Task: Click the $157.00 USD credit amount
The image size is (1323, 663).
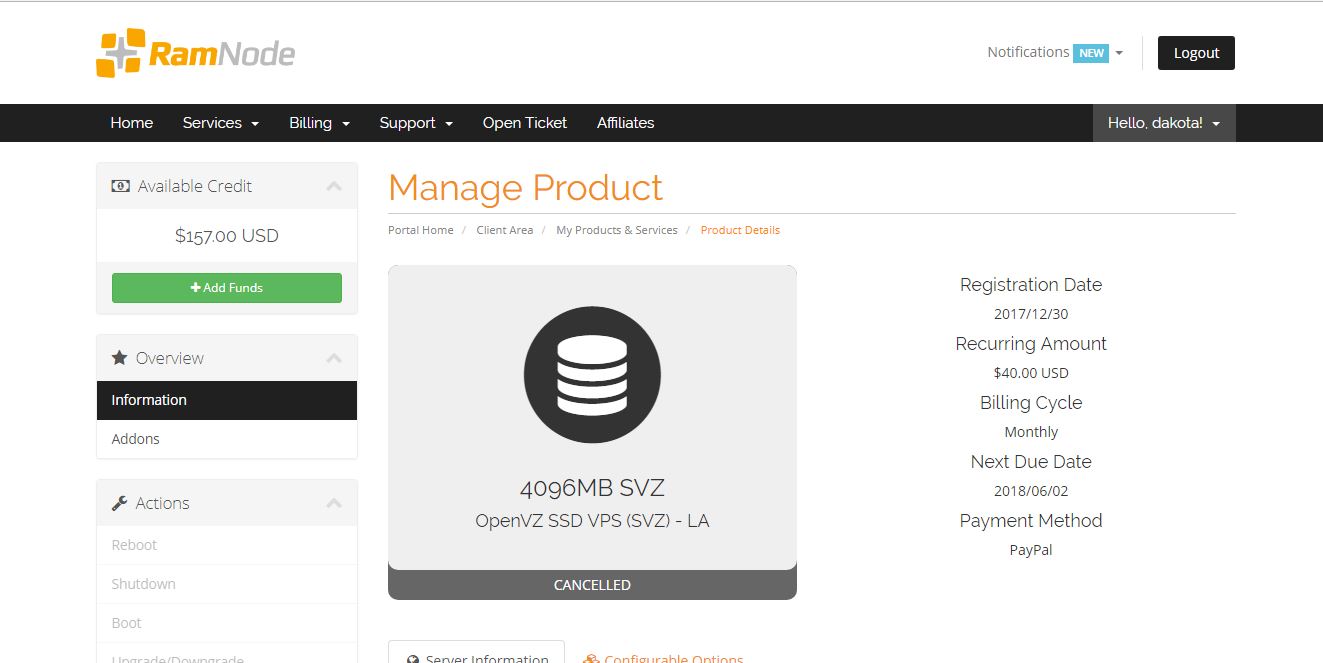Action: click(x=227, y=236)
